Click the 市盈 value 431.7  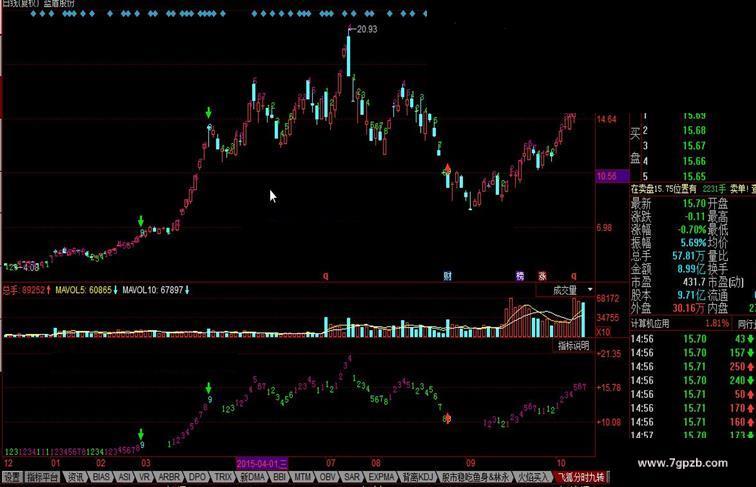coord(695,282)
